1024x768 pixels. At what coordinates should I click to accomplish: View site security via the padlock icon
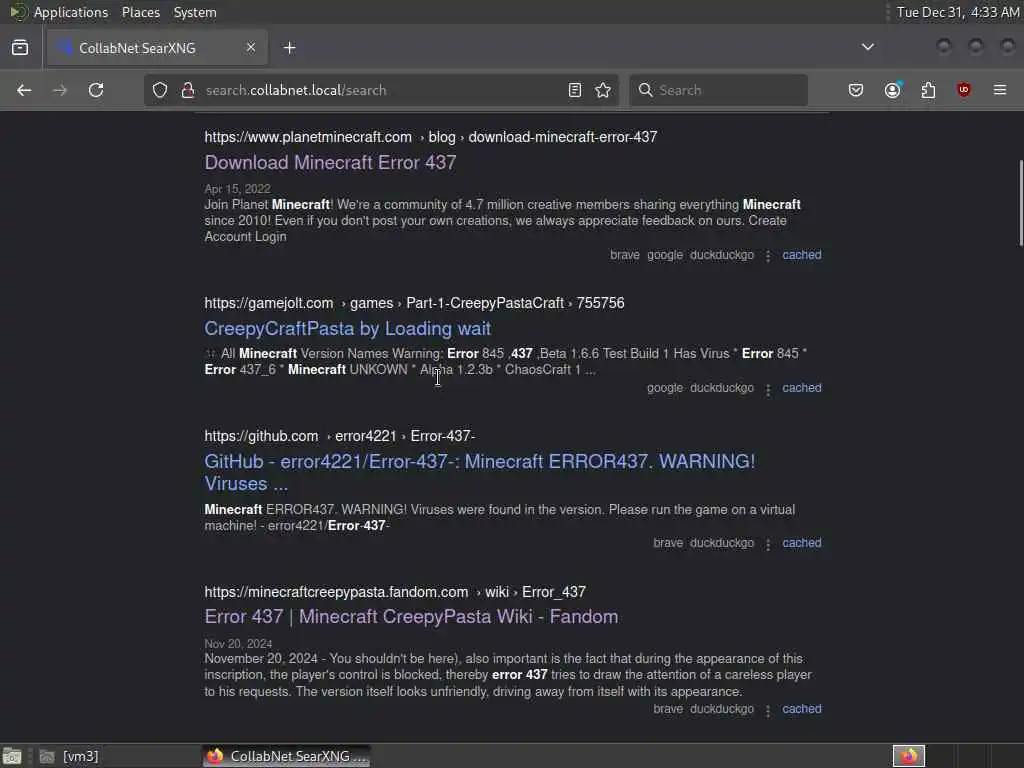pos(188,90)
